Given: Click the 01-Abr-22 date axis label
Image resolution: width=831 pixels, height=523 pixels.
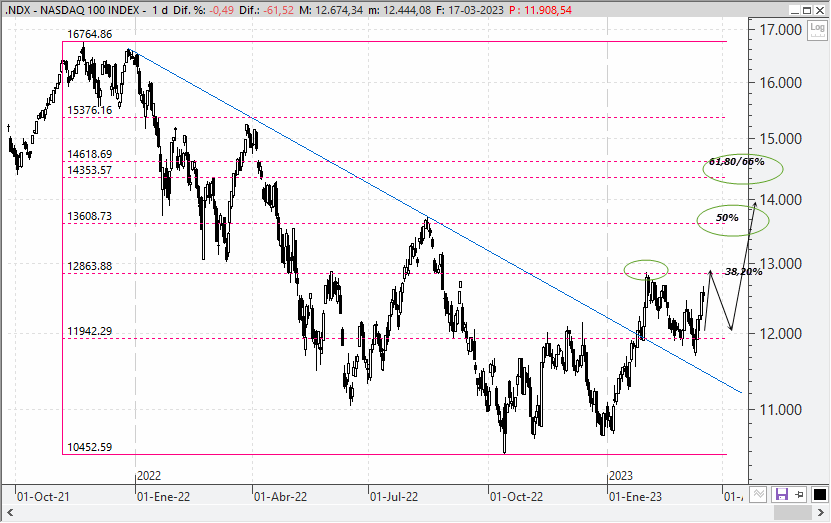Looking at the screenshot, I should 280,497.
